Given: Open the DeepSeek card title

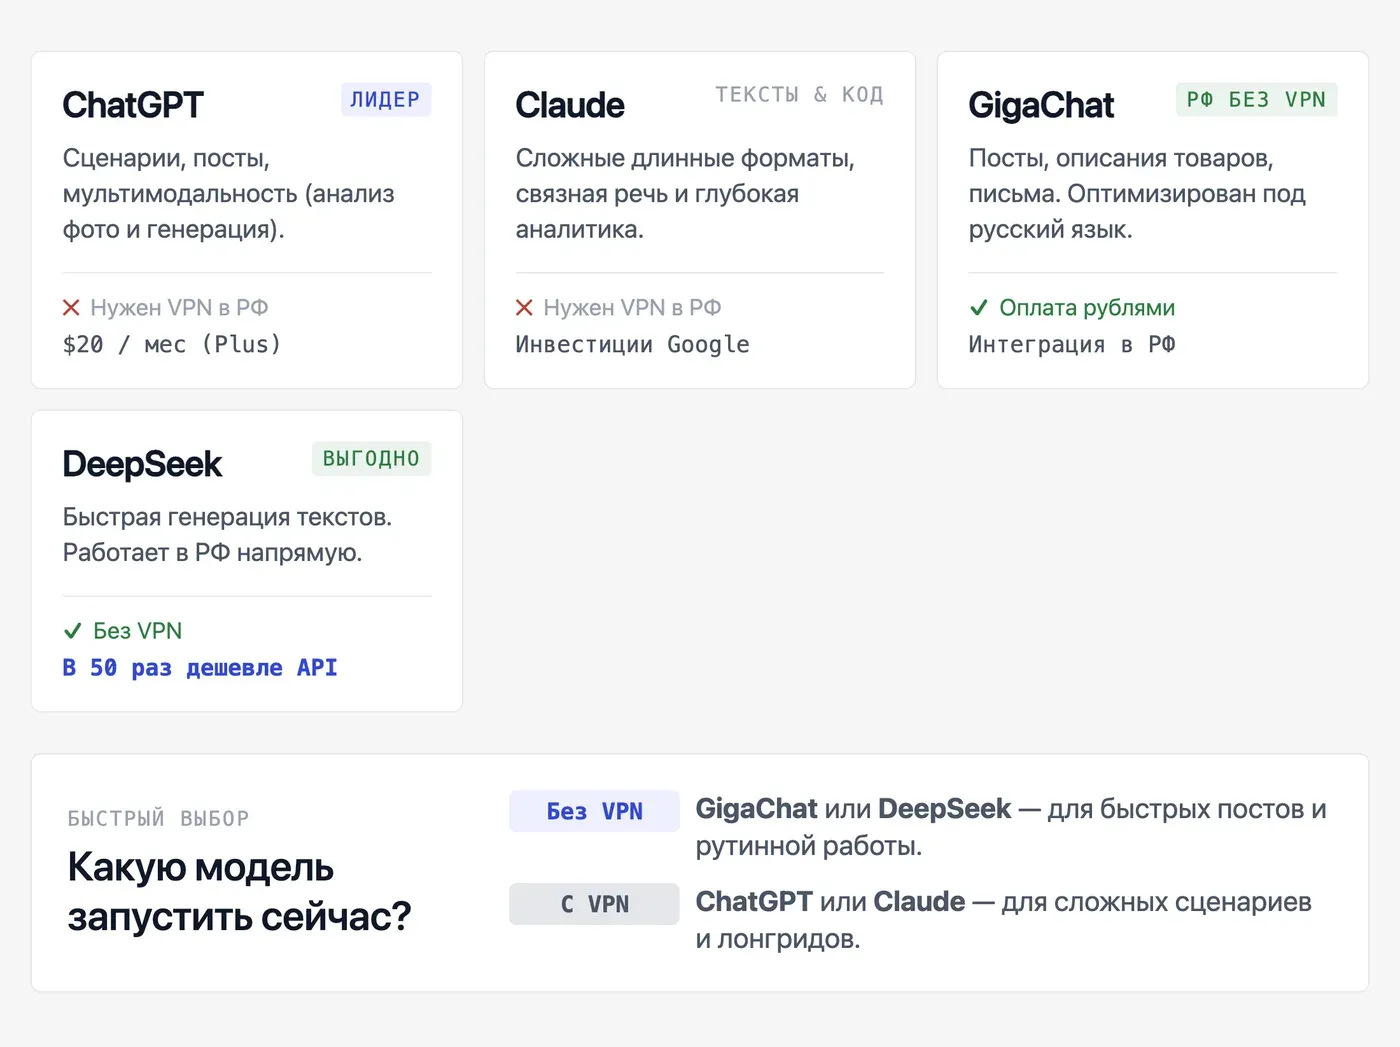Looking at the screenshot, I should 142,464.
